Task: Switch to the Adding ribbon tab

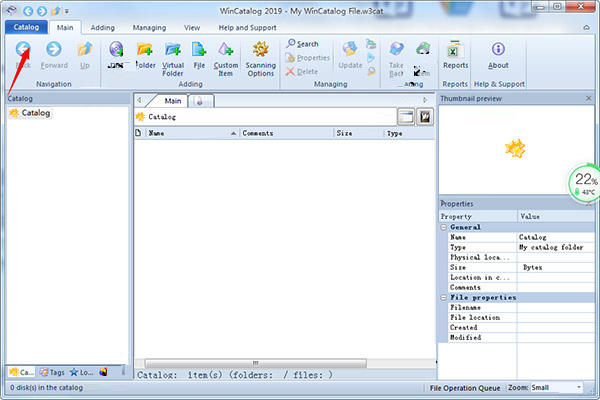Action: click(102, 28)
